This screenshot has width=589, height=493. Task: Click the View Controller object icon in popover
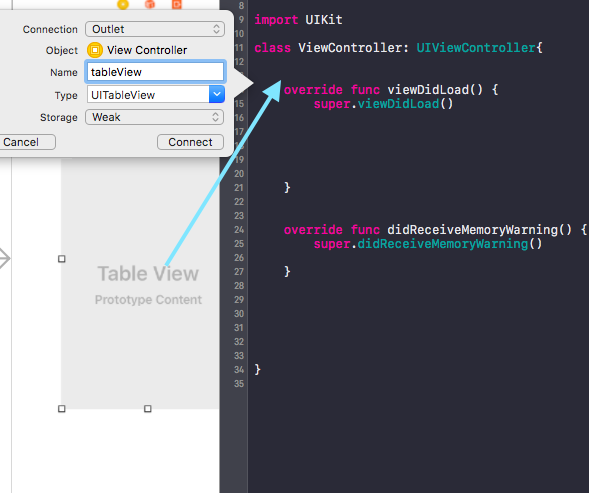pyautogui.click(x=95, y=50)
